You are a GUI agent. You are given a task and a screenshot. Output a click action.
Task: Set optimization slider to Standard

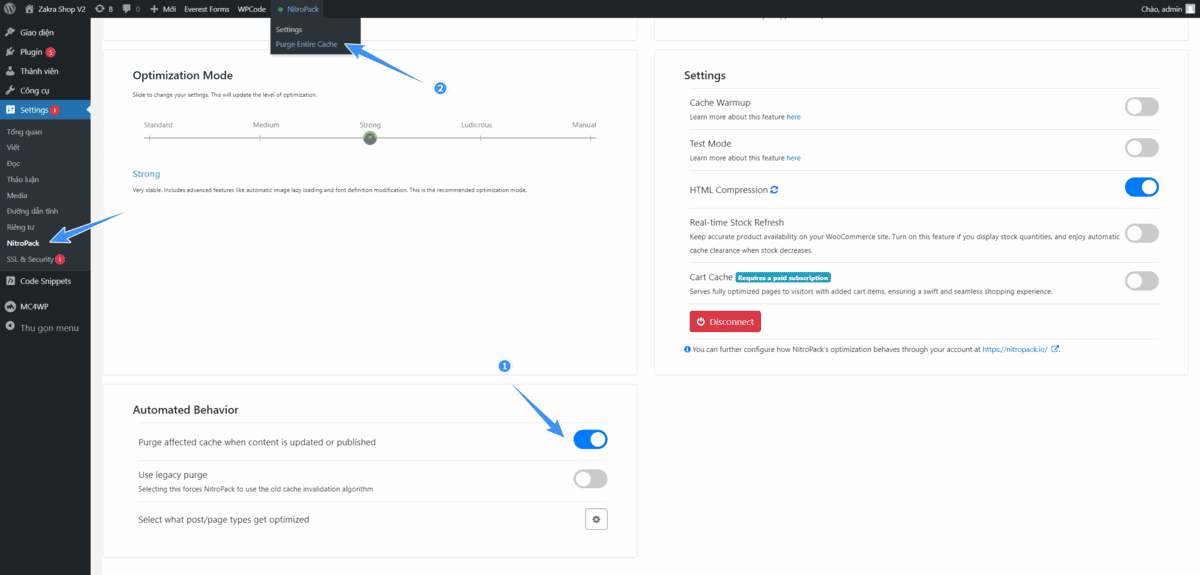pyautogui.click(x=148, y=138)
